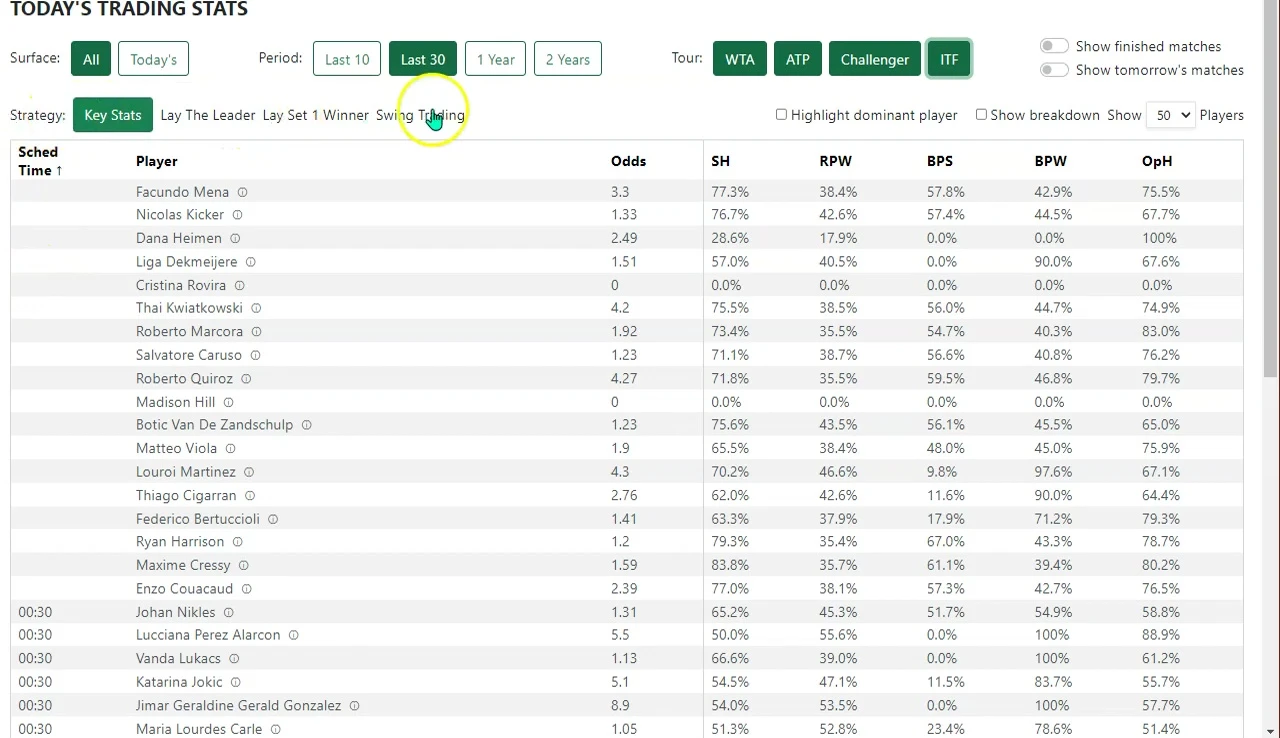1280x738 pixels.
Task: Click info icon beside Liga Dekmeijere
Action: pos(251,262)
